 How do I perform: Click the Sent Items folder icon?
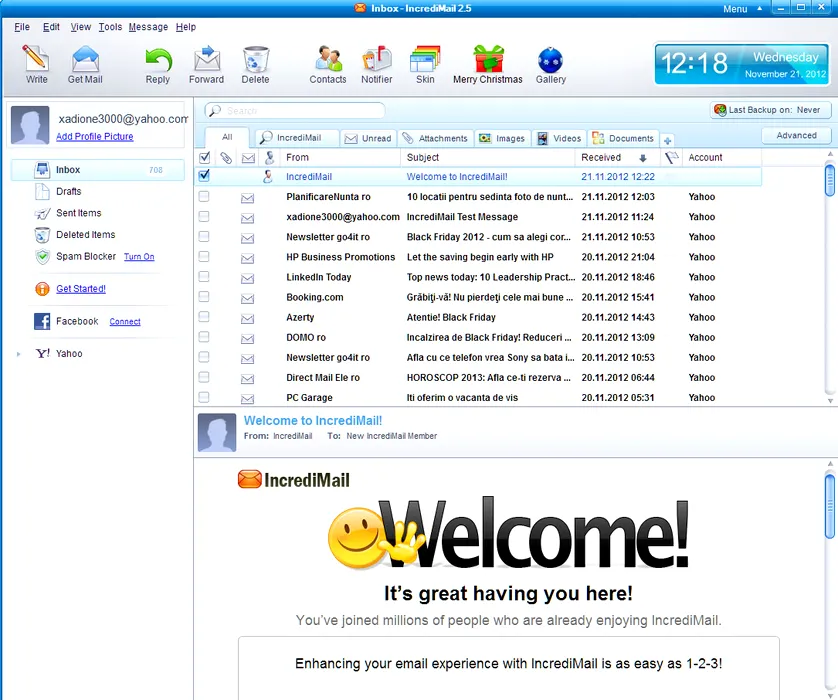pos(42,213)
